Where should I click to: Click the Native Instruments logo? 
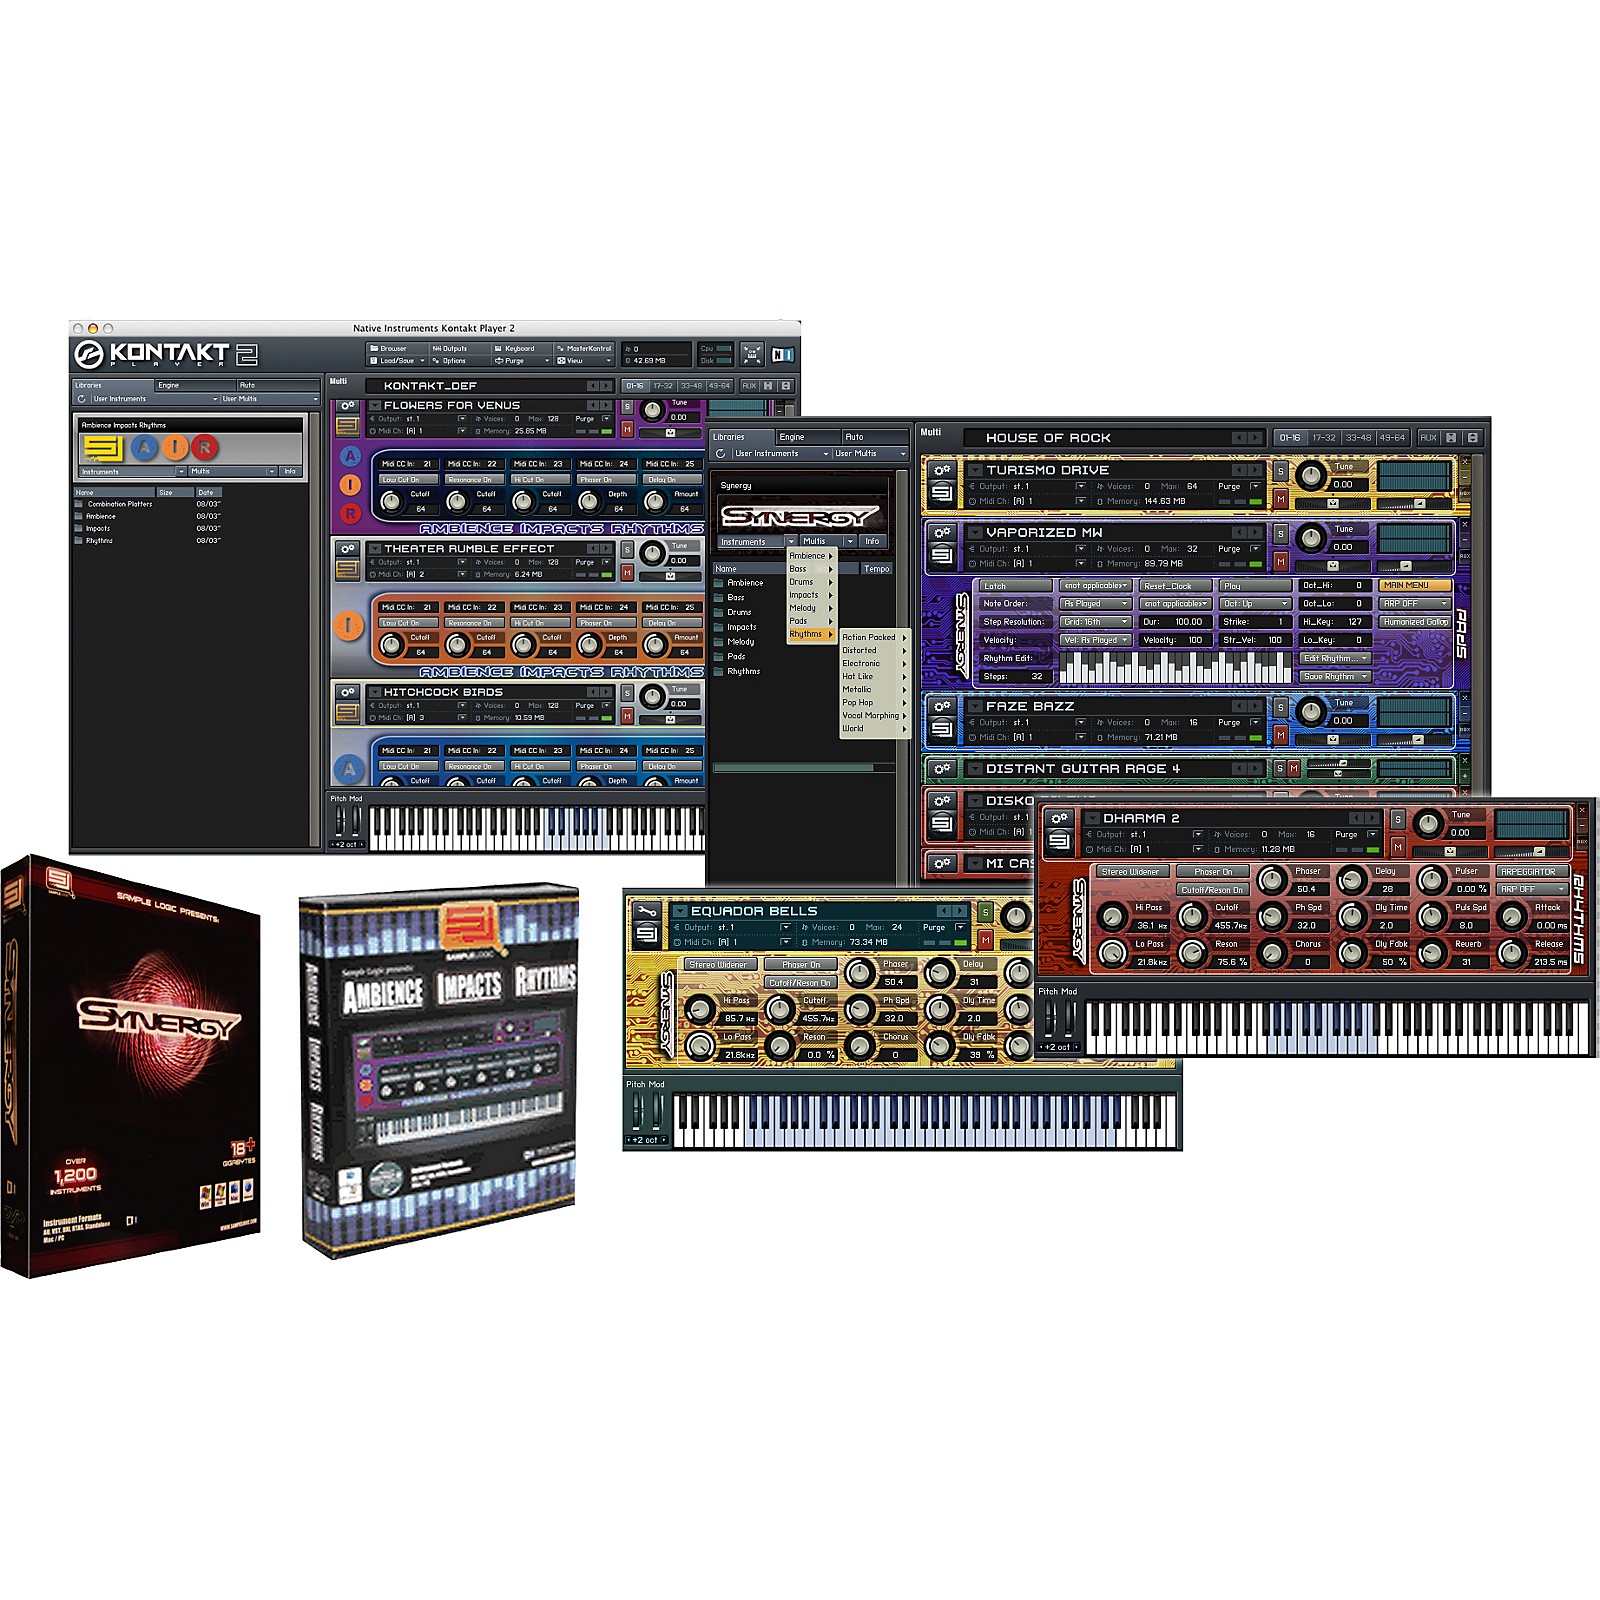coord(783,353)
